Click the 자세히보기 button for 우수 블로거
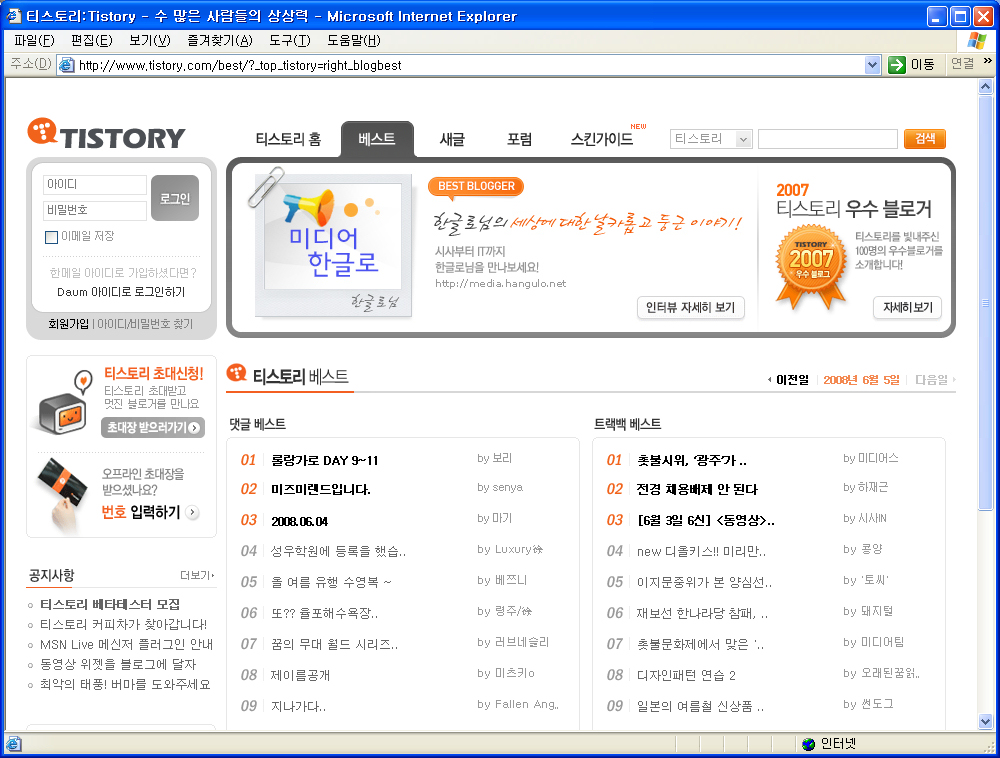 908,307
